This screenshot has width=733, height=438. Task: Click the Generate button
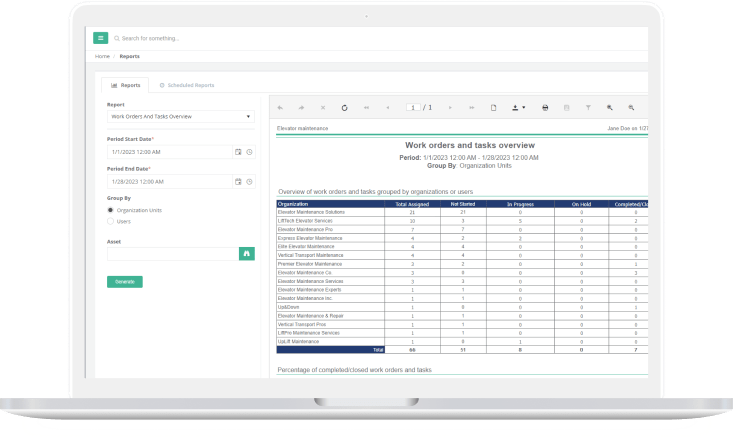click(124, 282)
